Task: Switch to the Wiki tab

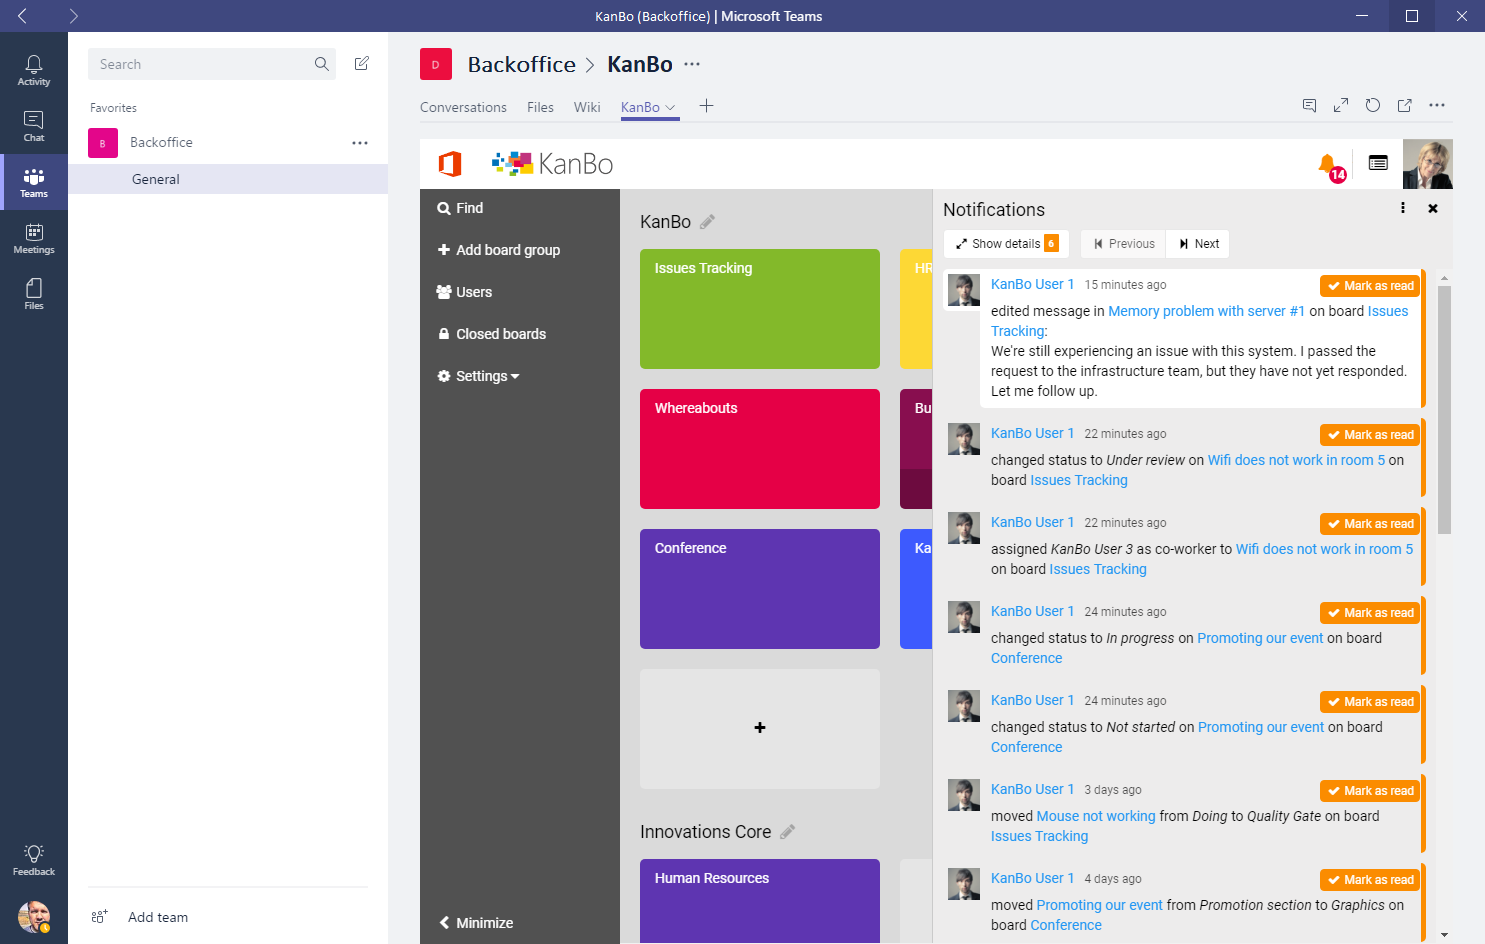Action: 587,107
